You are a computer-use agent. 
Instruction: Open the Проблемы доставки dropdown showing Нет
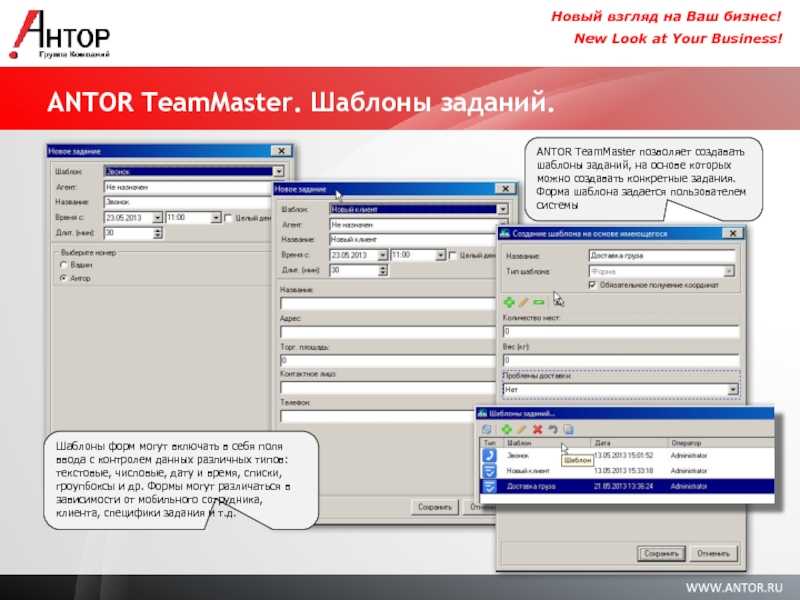733,389
